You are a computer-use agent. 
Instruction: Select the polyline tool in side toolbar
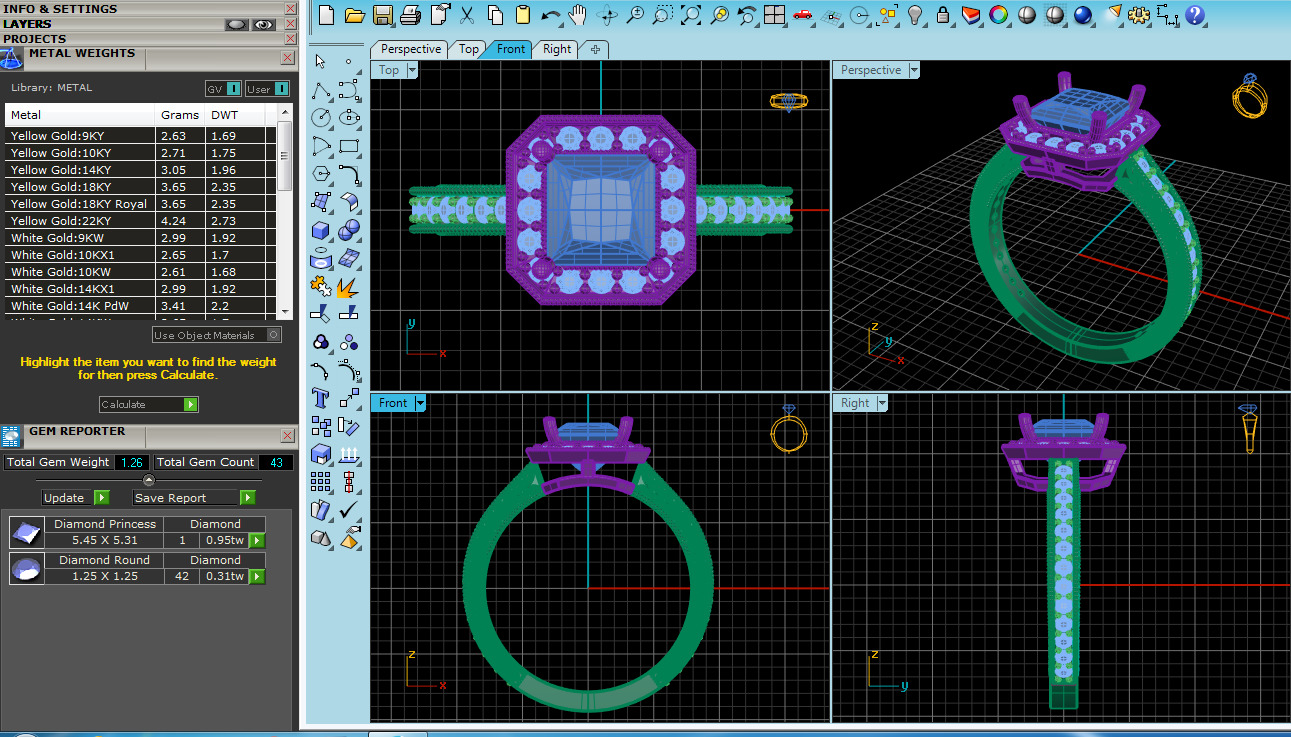pyautogui.click(x=321, y=90)
